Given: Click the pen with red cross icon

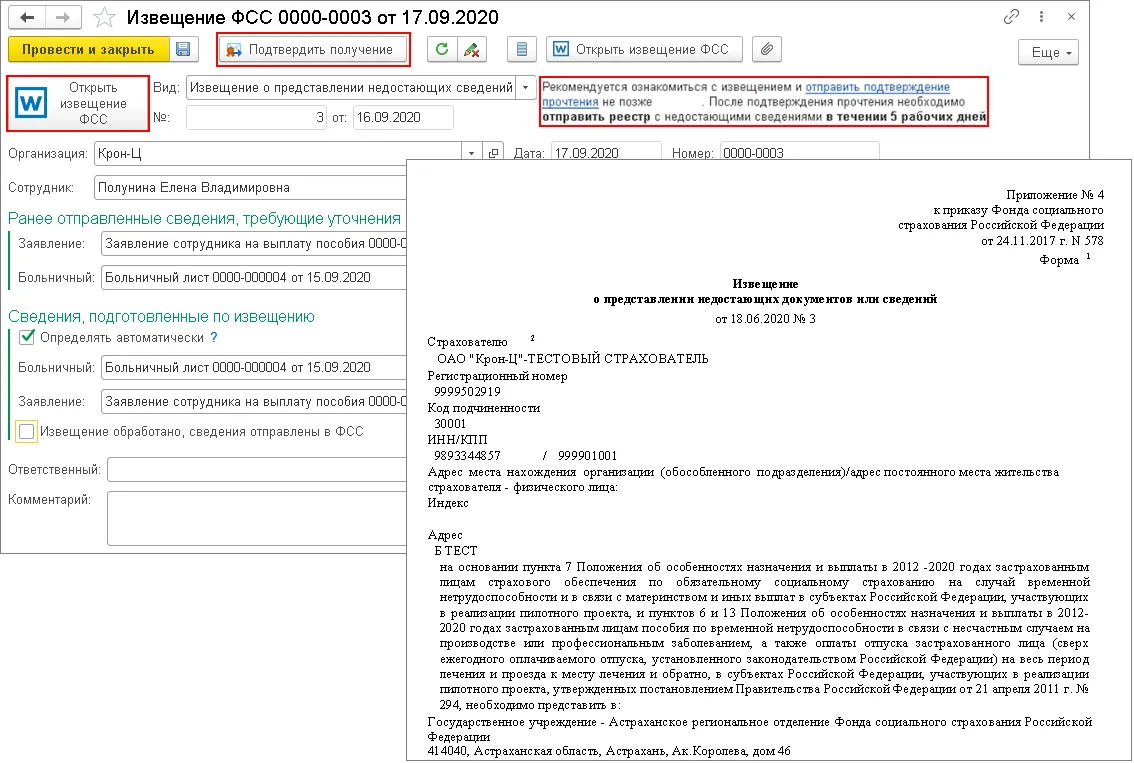Looking at the screenshot, I should pyautogui.click(x=471, y=49).
